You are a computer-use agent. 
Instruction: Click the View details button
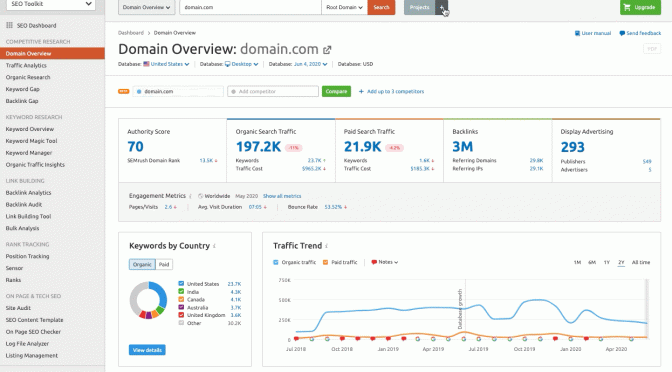(147, 350)
